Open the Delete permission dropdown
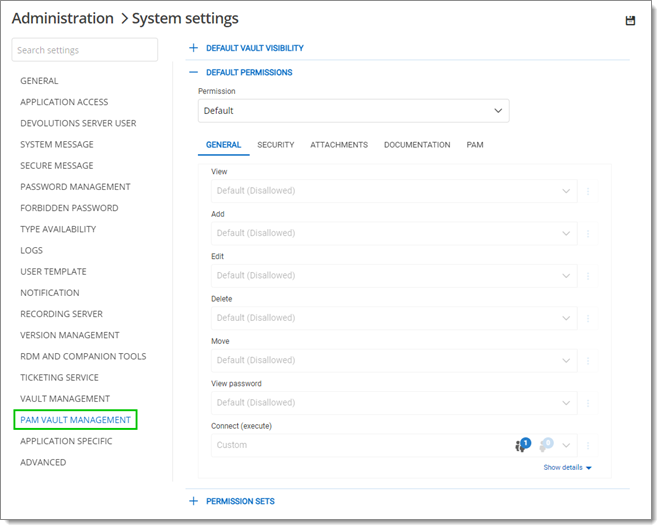Screen dimensions: 662x530 [x=394, y=318]
